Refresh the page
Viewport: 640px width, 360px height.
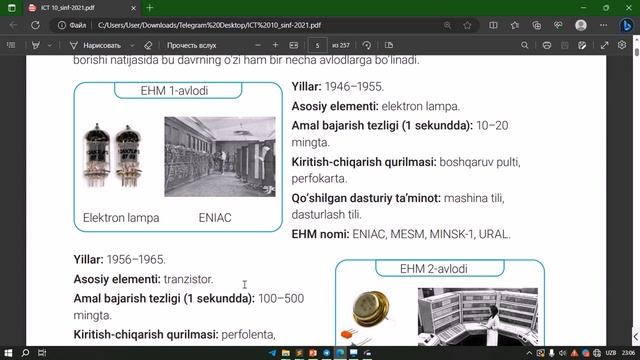click(36, 25)
